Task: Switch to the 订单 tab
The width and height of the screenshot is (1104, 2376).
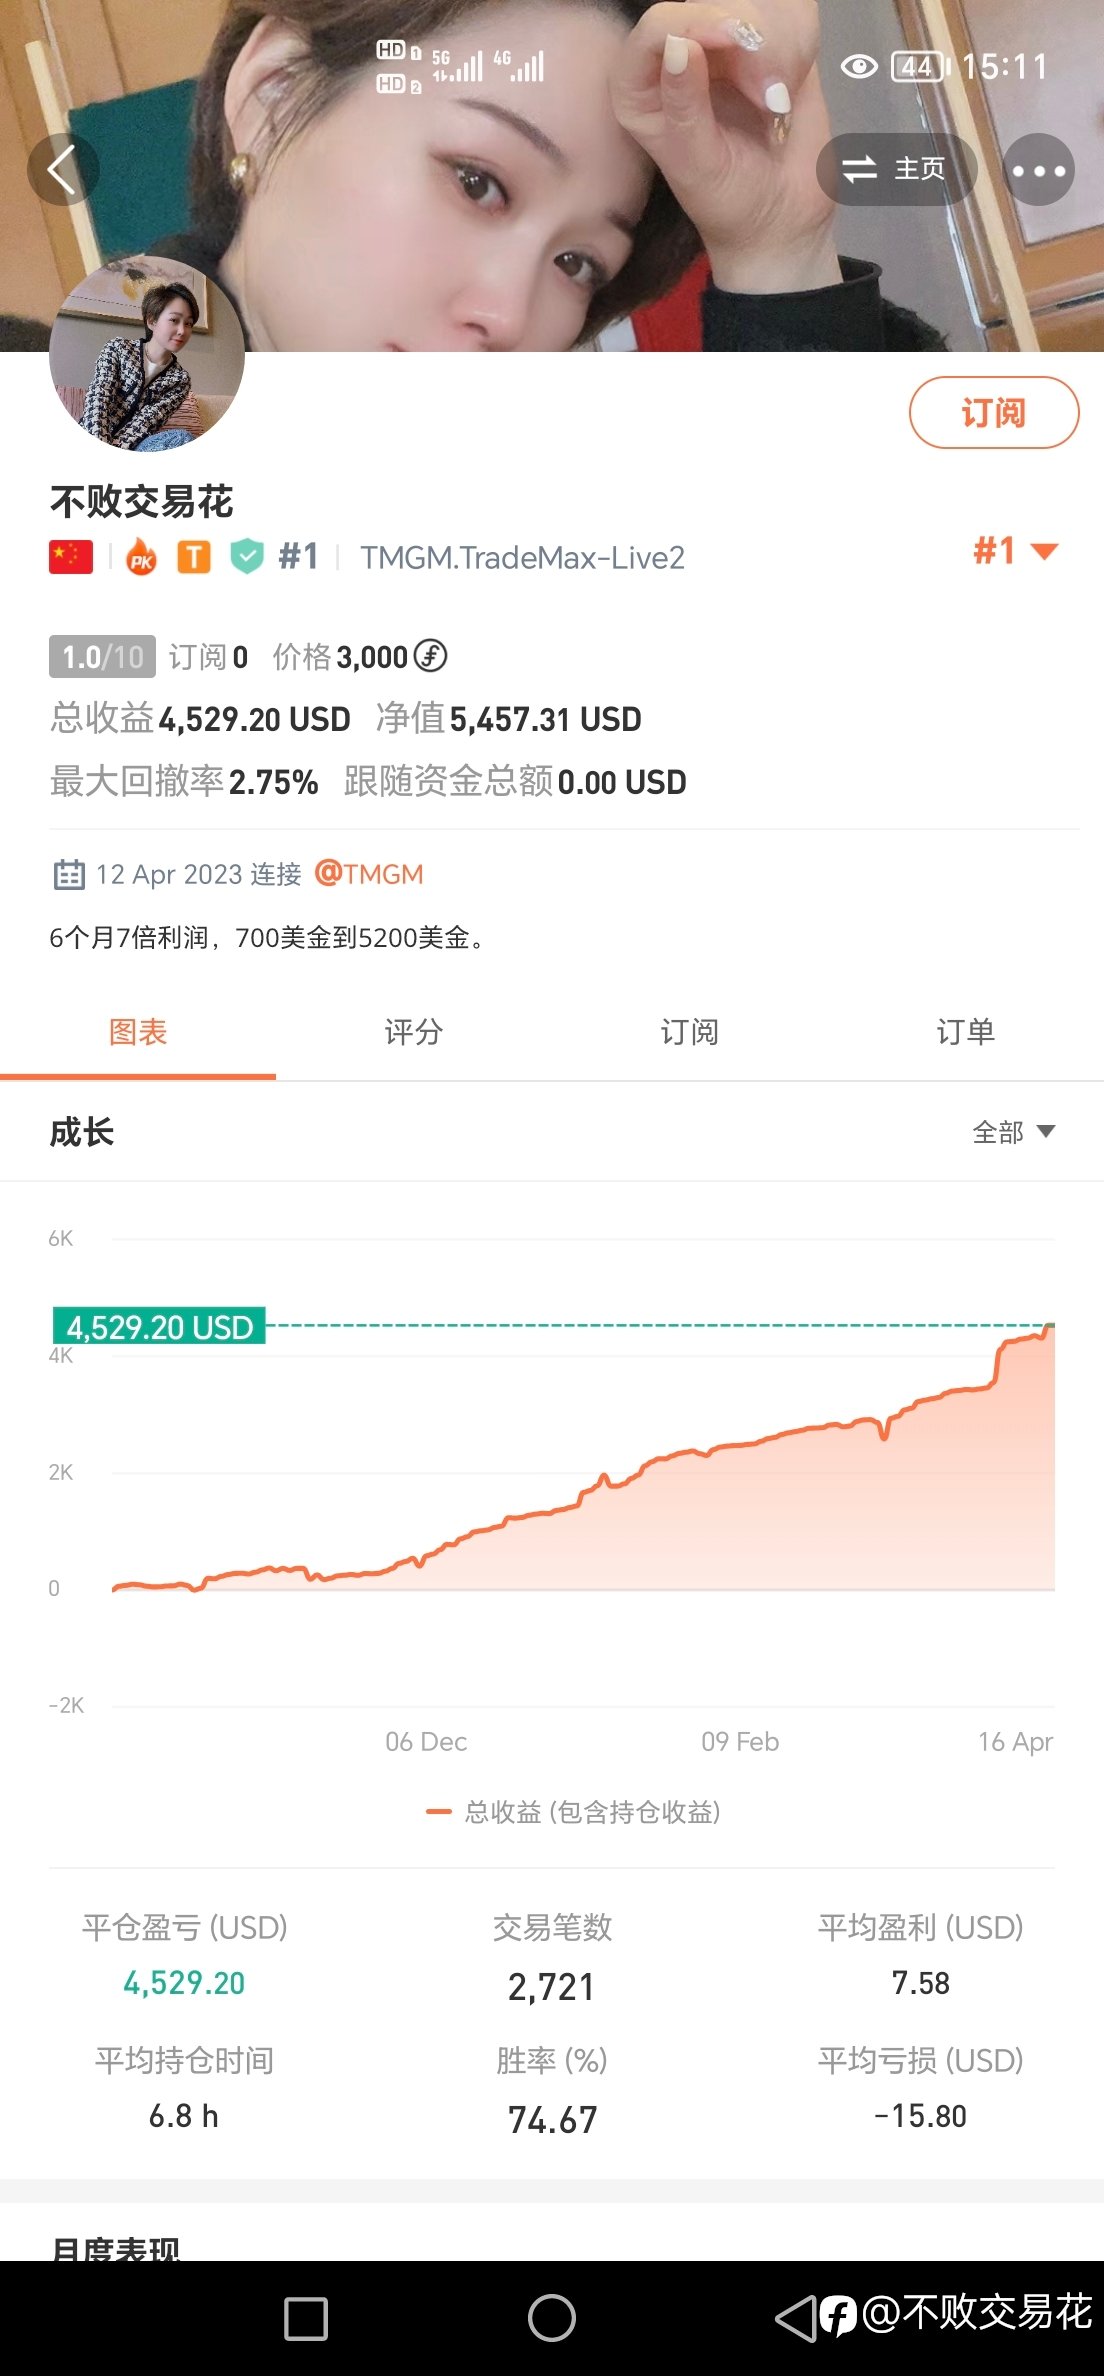Action: click(x=966, y=1032)
